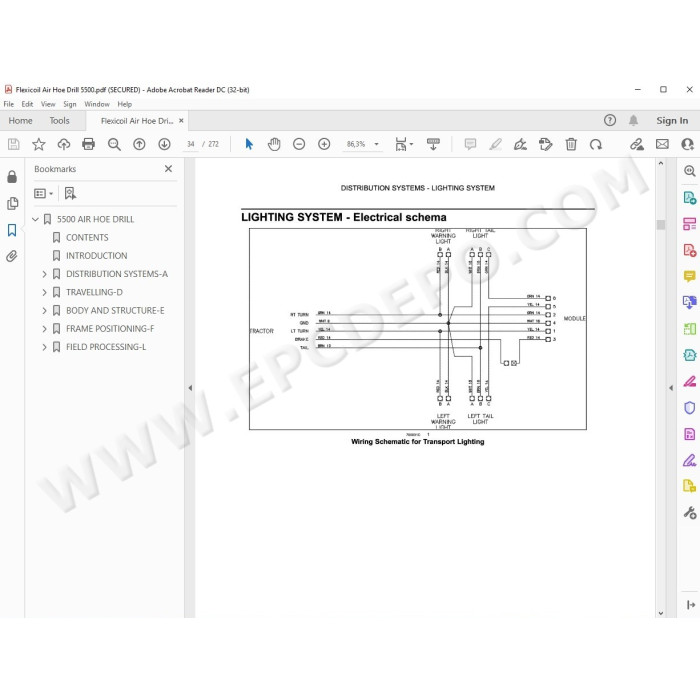Screen dimensions: 700x700
Task: Open the Organize Pages tool in right pane
Action: click(690, 224)
